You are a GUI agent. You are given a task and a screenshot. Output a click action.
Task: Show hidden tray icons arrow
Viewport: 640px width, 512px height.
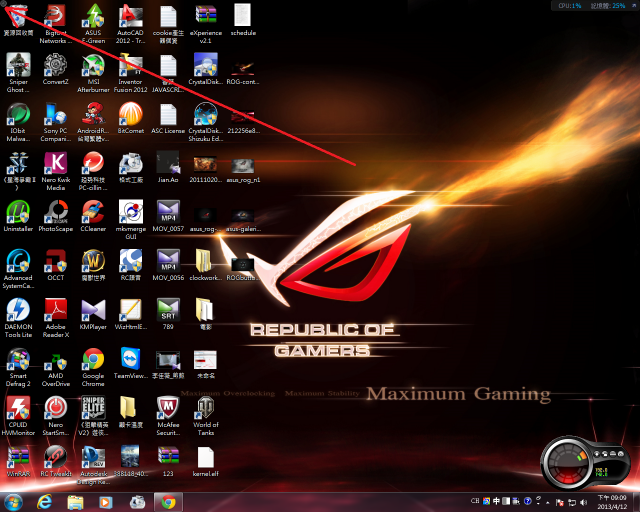[548, 502]
